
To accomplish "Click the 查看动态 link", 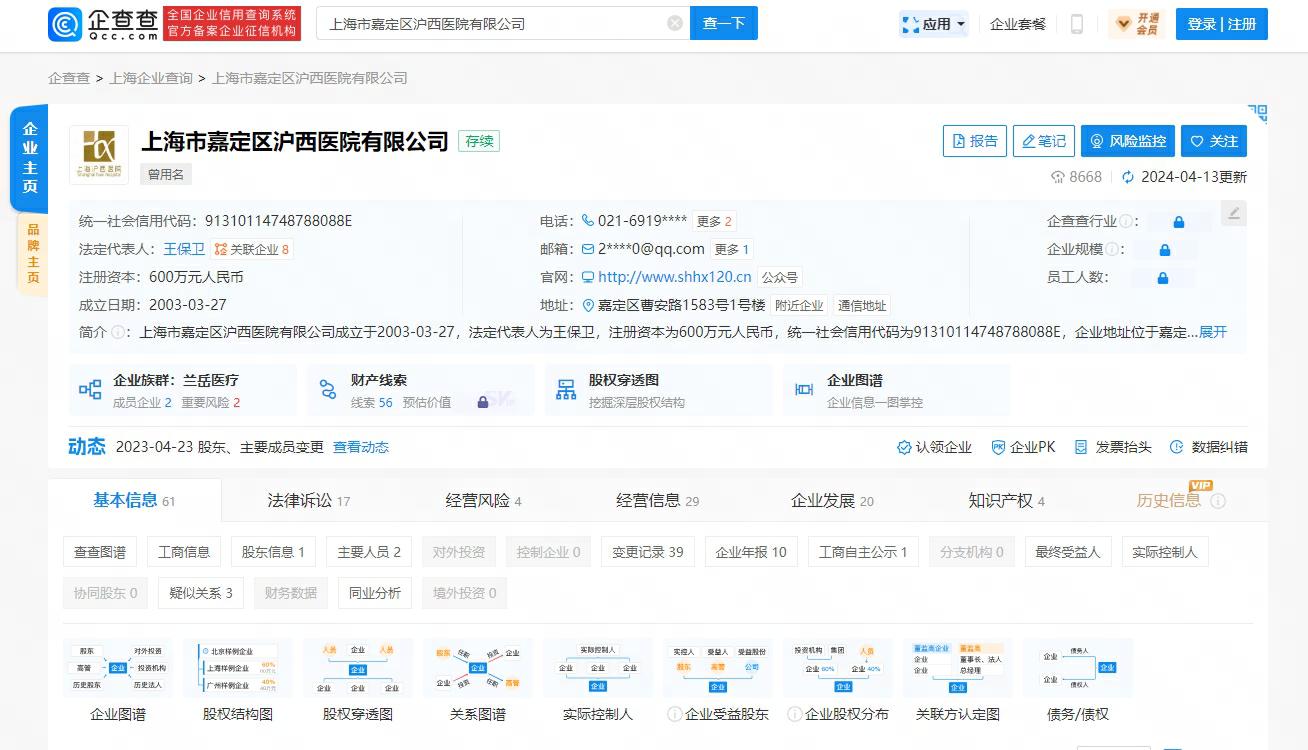I will point(361,447).
